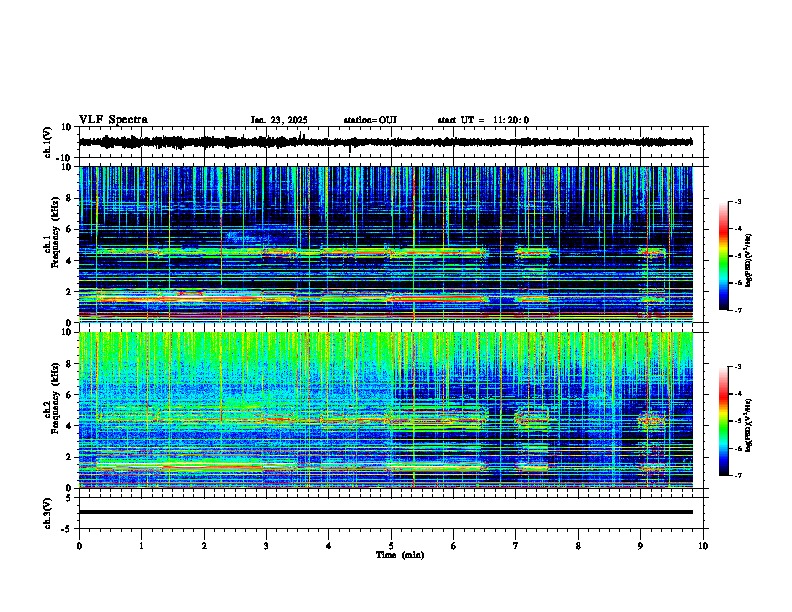Click time axis tick label "1"

click(141, 546)
